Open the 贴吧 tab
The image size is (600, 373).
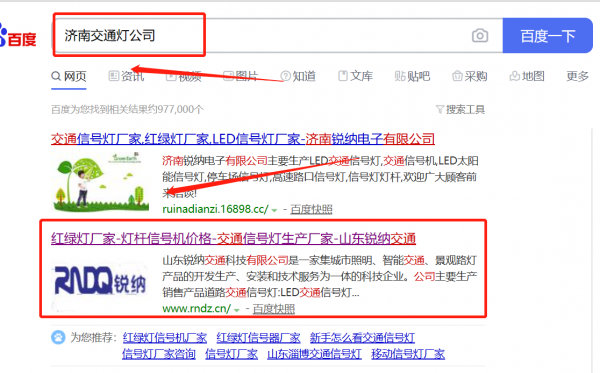(x=412, y=76)
